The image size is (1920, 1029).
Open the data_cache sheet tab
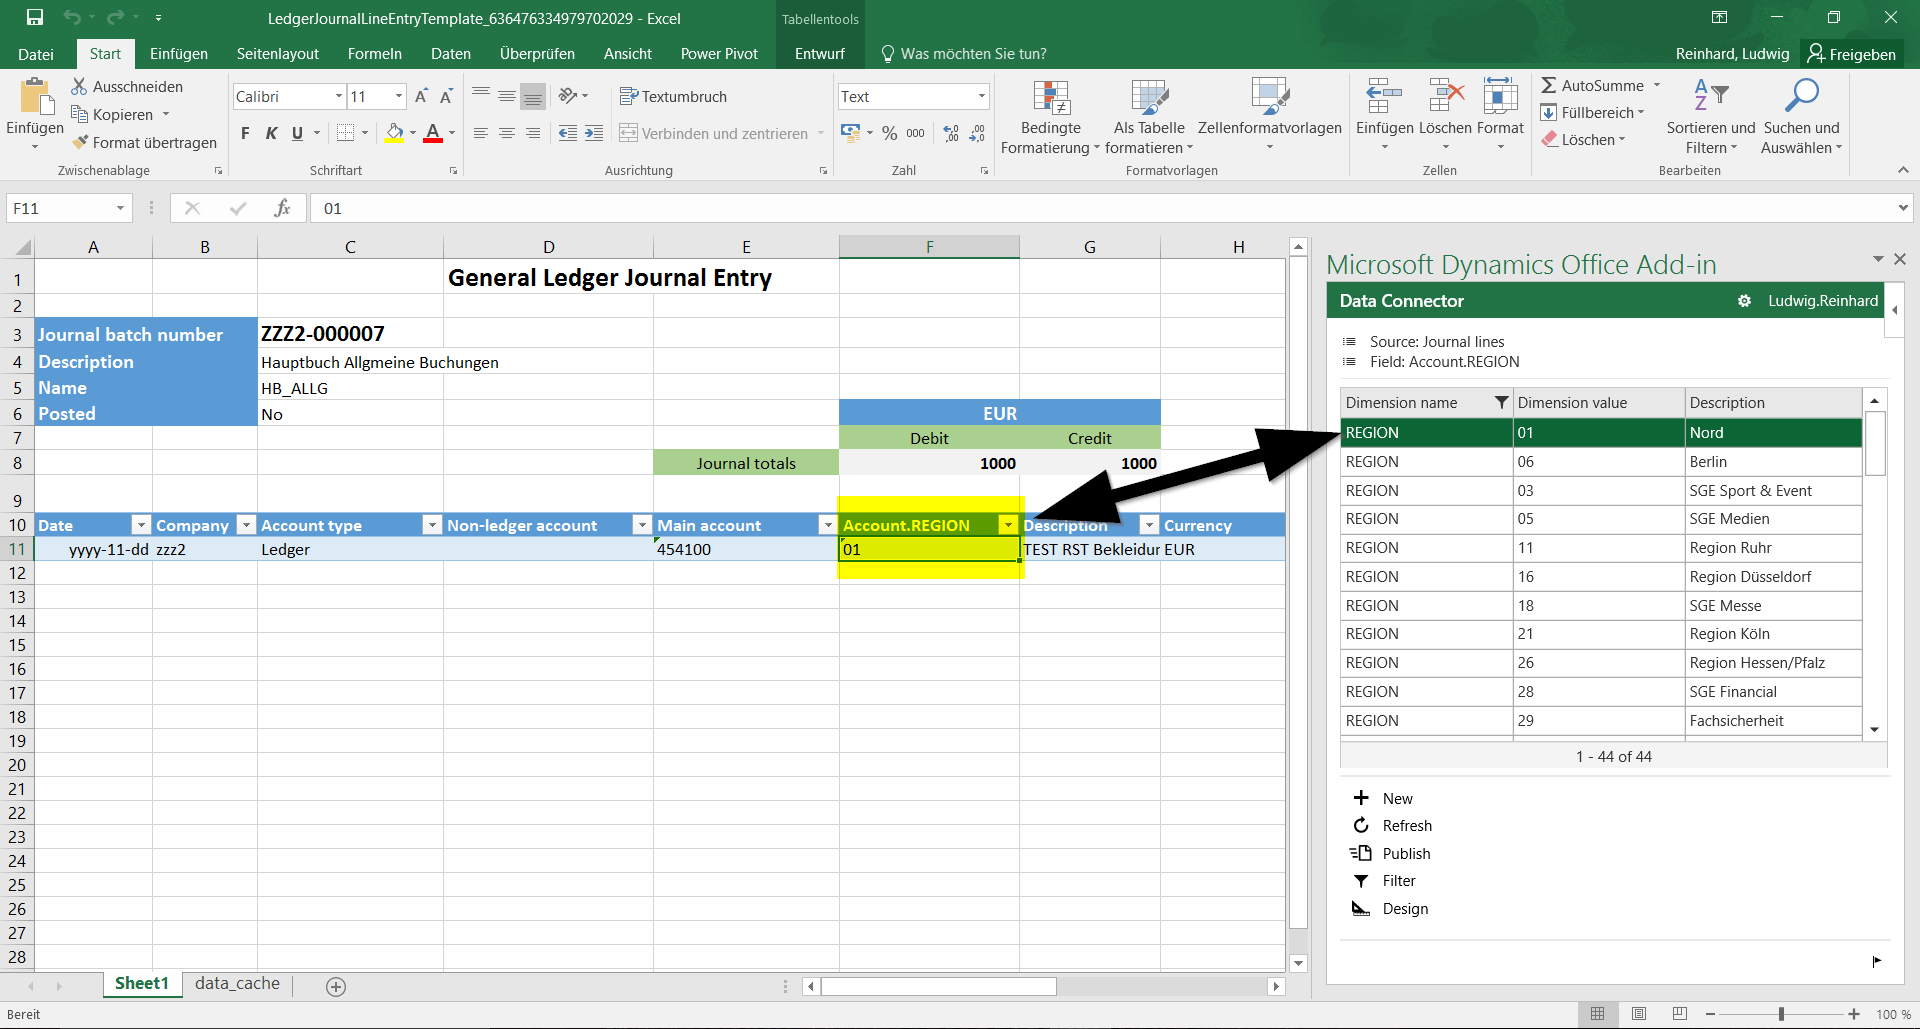click(x=236, y=983)
